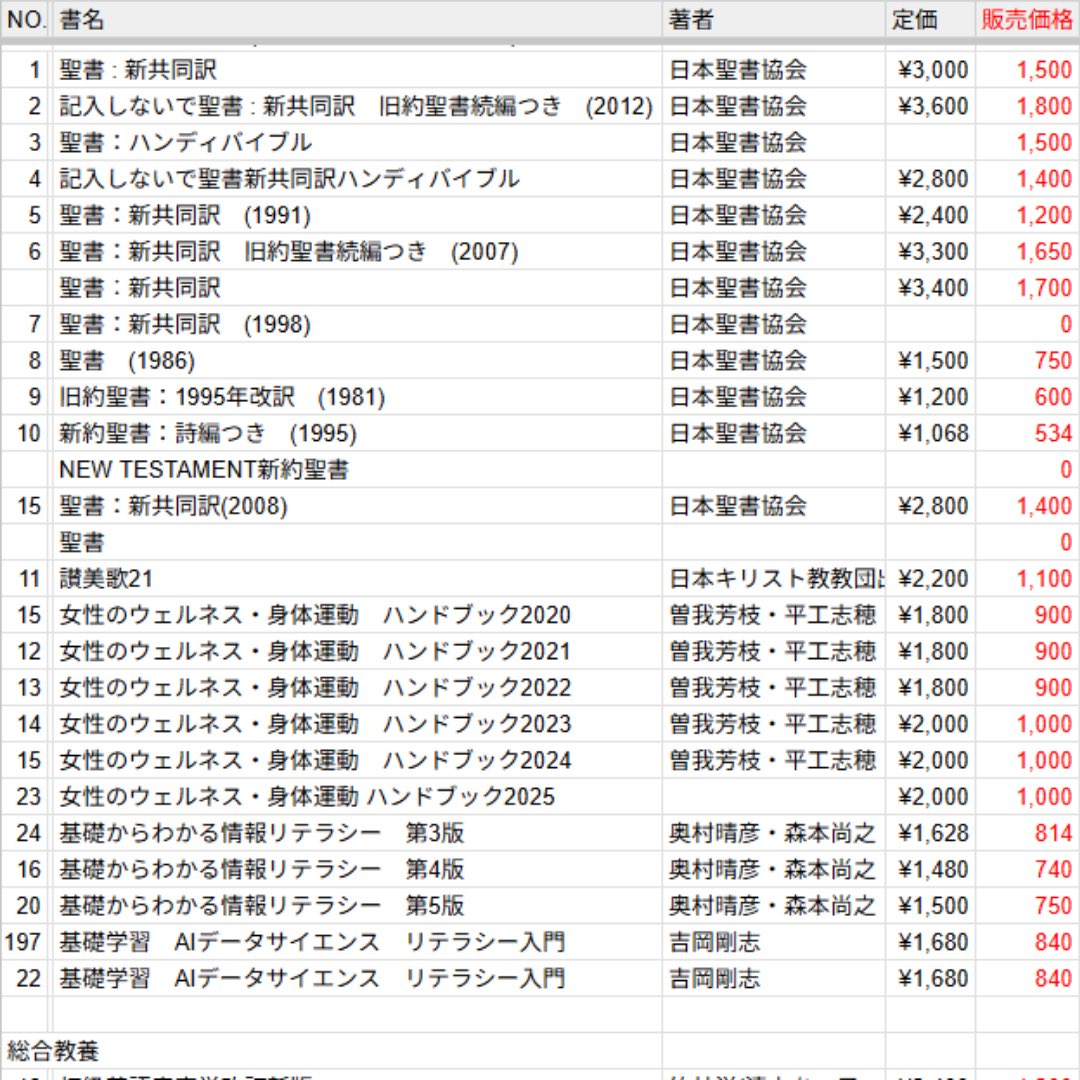Select the NEW TESTAMENT新約聖書 cell

coord(357,470)
